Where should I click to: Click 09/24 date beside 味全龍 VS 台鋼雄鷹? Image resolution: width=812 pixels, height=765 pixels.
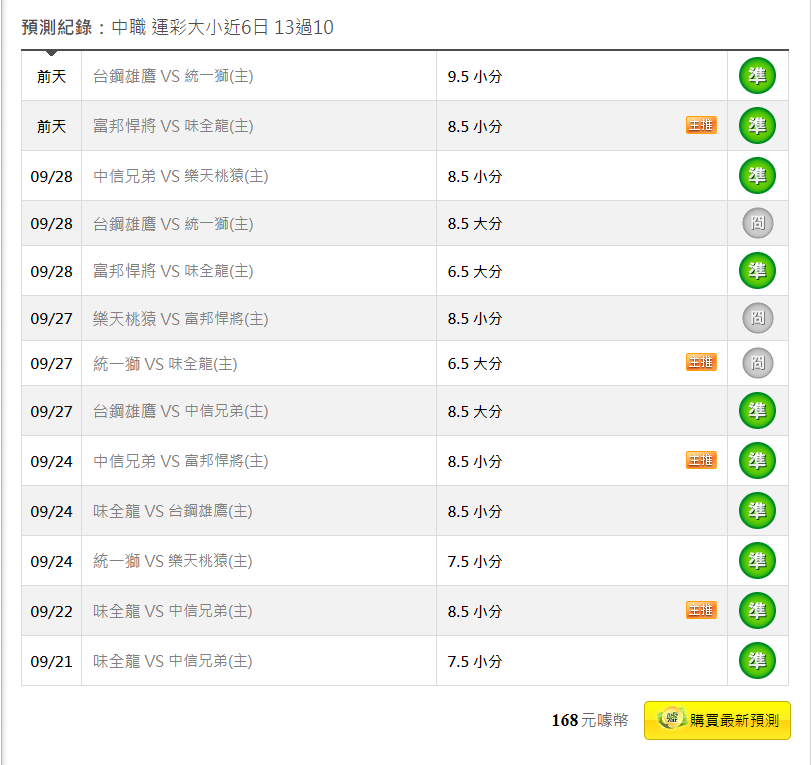pos(51,512)
